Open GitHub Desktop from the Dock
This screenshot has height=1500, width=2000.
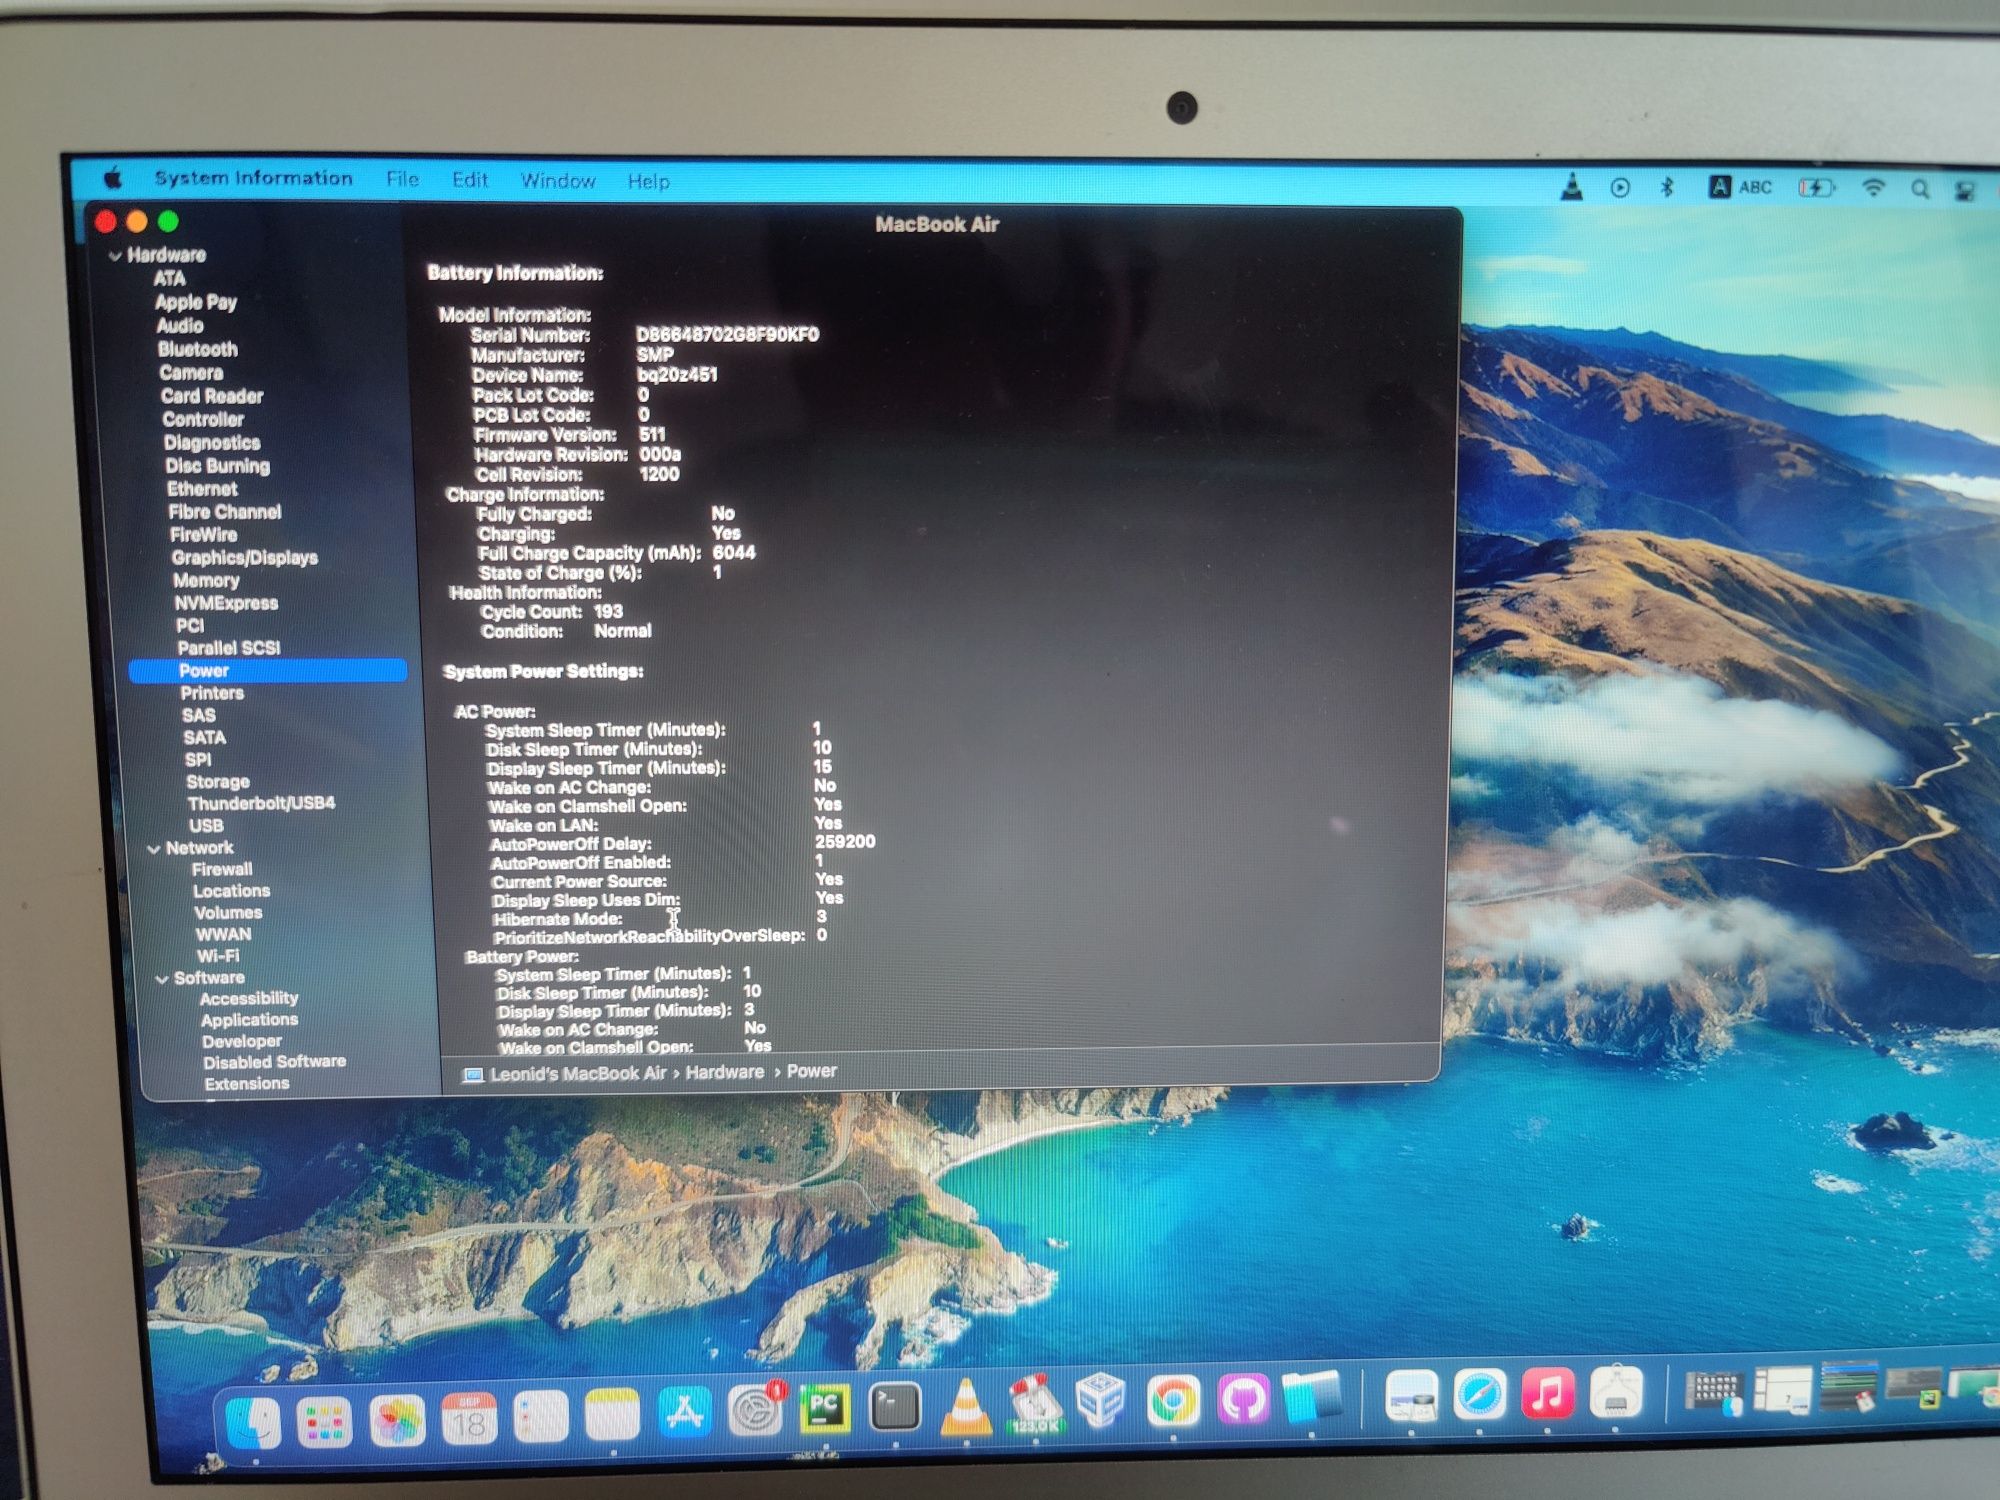point(1243,1398)
